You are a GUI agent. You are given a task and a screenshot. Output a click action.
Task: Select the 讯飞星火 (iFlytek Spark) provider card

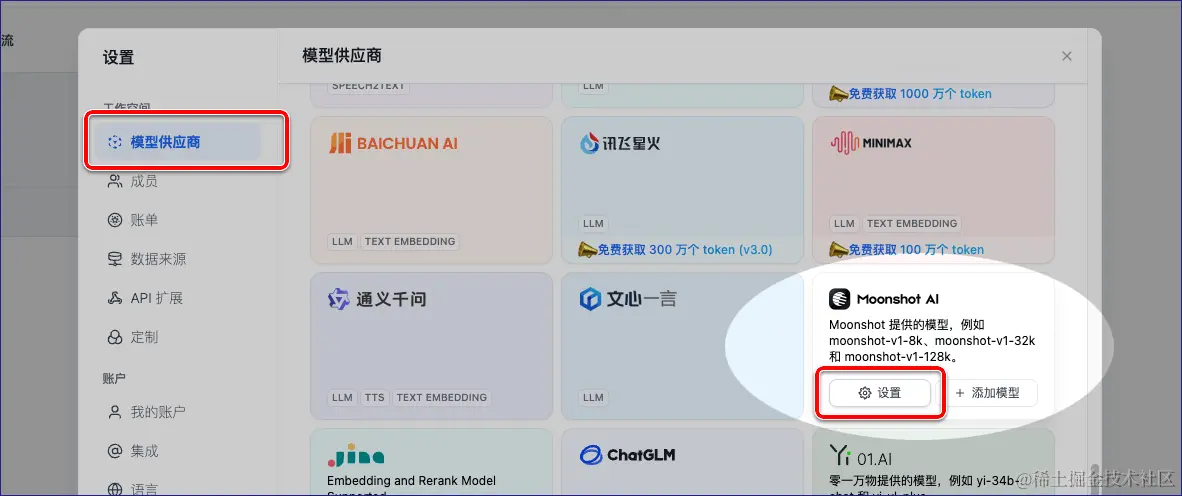click(682, 189)
